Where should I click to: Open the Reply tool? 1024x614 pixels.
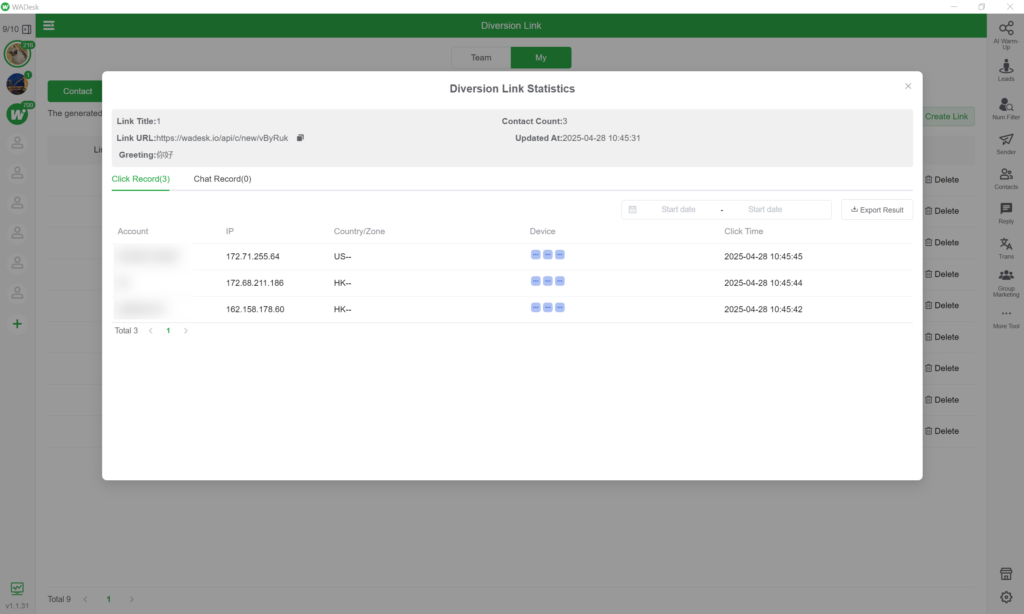click(x=1006, y=213)
